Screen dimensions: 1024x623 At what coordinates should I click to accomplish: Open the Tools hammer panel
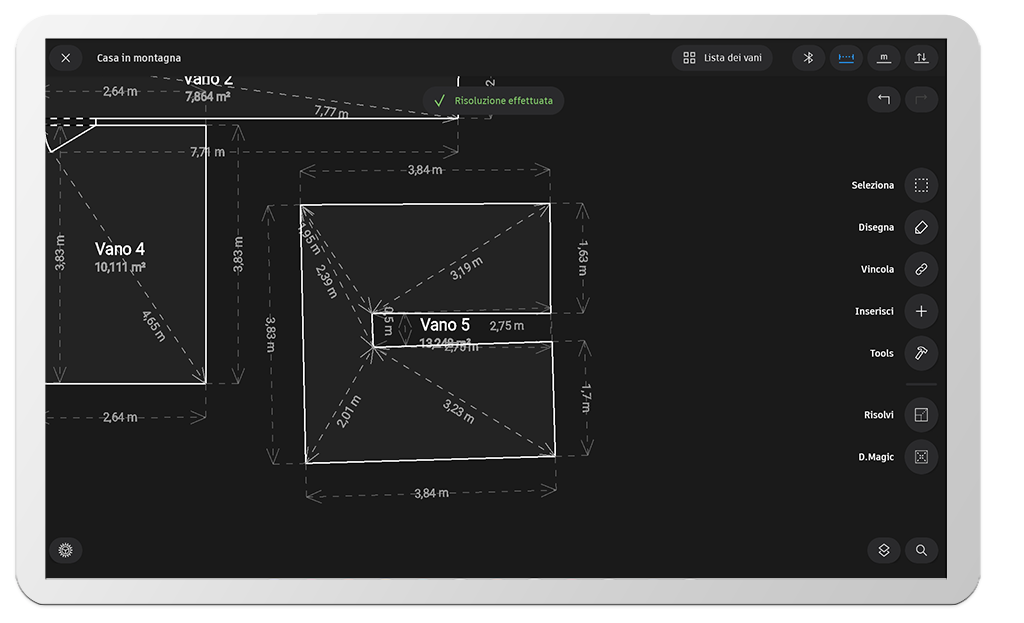pyautogui.click(x=920, y=353)
